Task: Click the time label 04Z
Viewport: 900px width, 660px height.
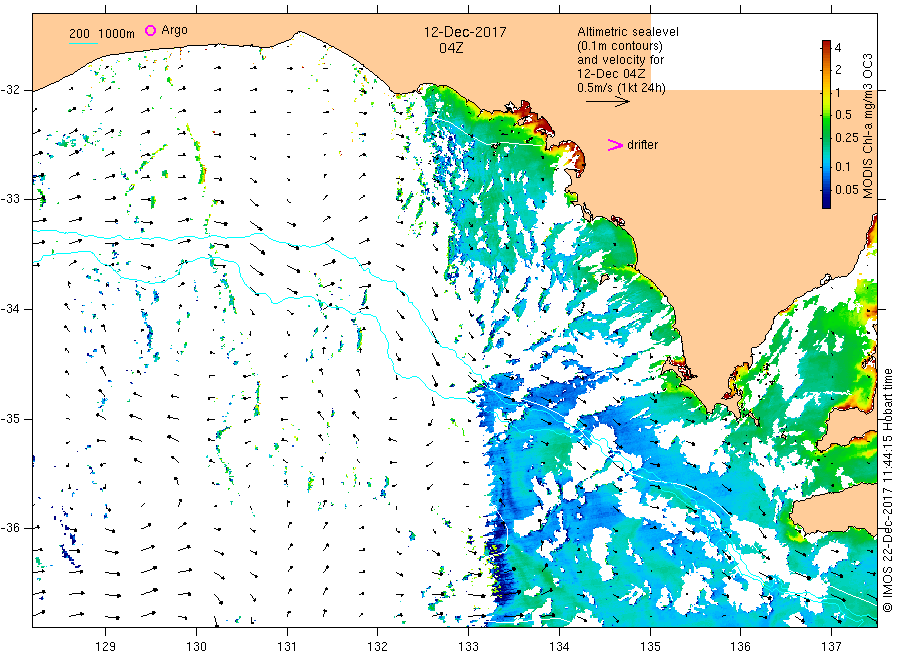Action: point(451,48)
